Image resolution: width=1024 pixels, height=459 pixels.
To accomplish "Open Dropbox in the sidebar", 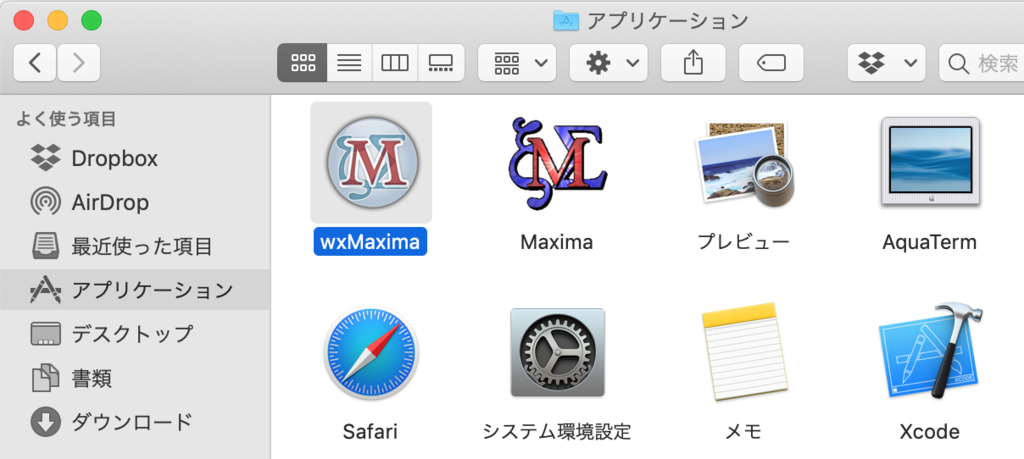I will [135, 158].
